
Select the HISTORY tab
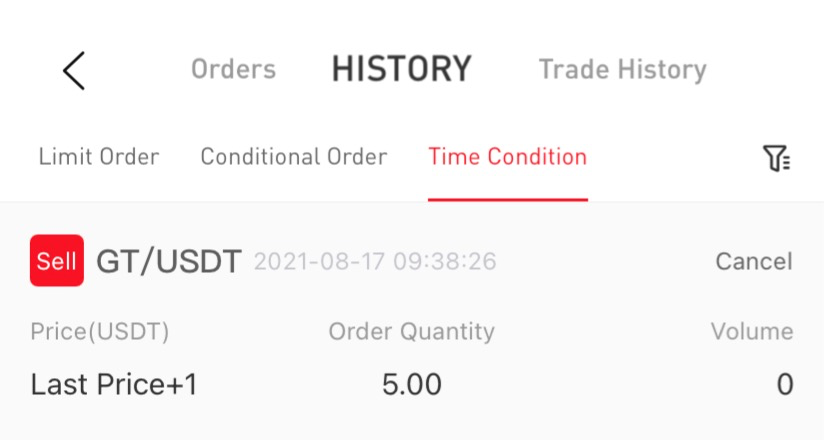pyautogui.click(x=401, y=70)
